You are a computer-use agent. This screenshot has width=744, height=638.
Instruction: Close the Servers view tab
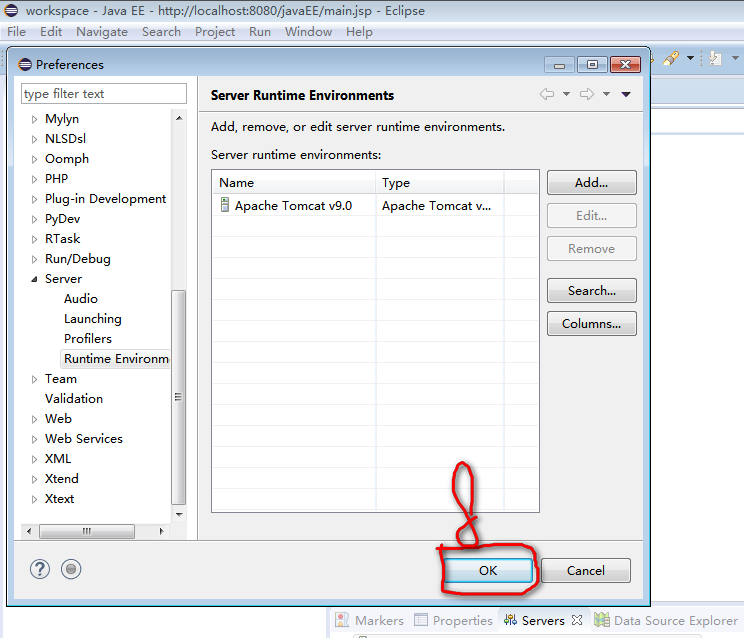click(577, 620)
